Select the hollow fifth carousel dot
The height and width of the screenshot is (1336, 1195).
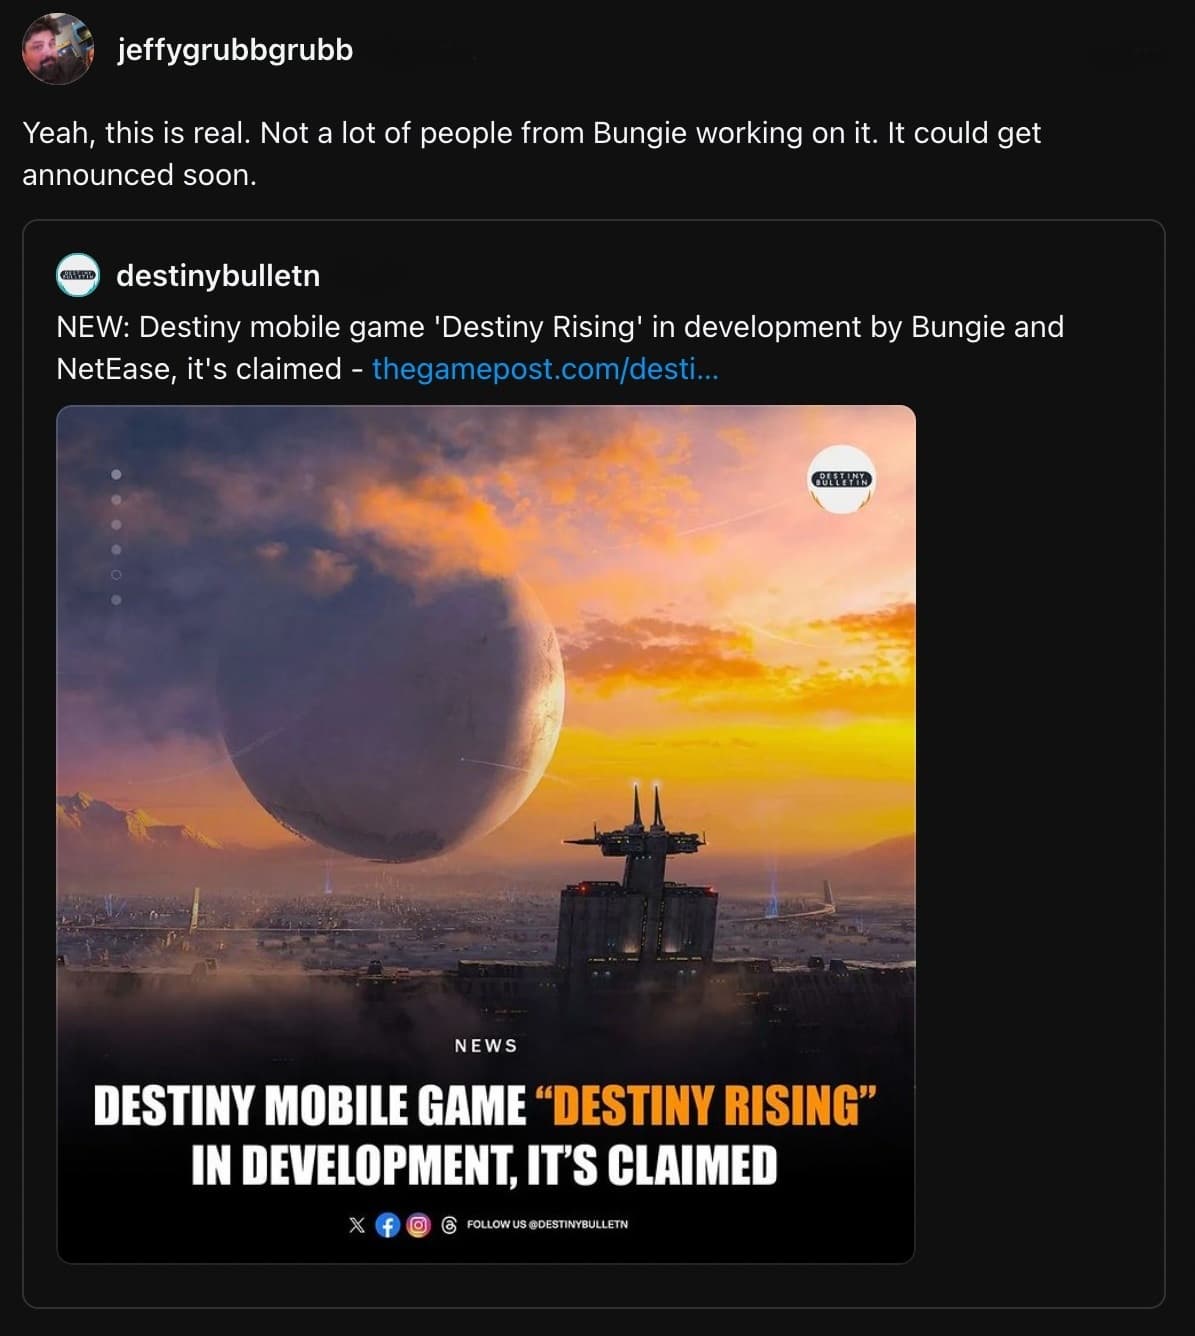click(x=116, y=575)
